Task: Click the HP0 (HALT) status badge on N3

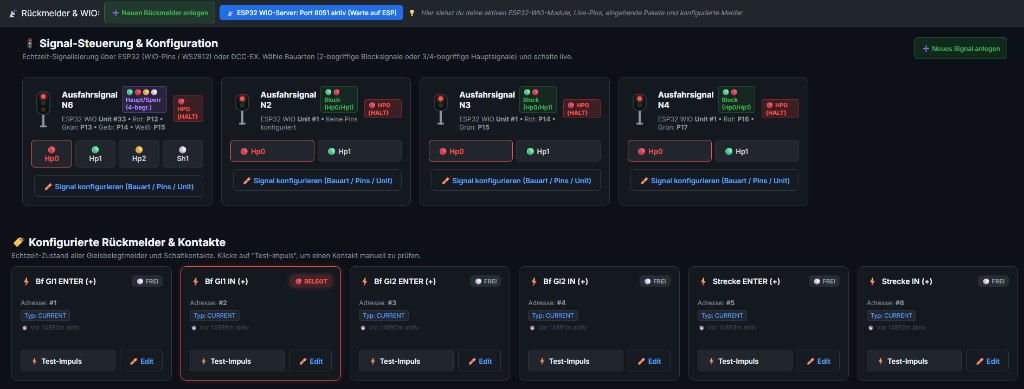Action: 581,108
